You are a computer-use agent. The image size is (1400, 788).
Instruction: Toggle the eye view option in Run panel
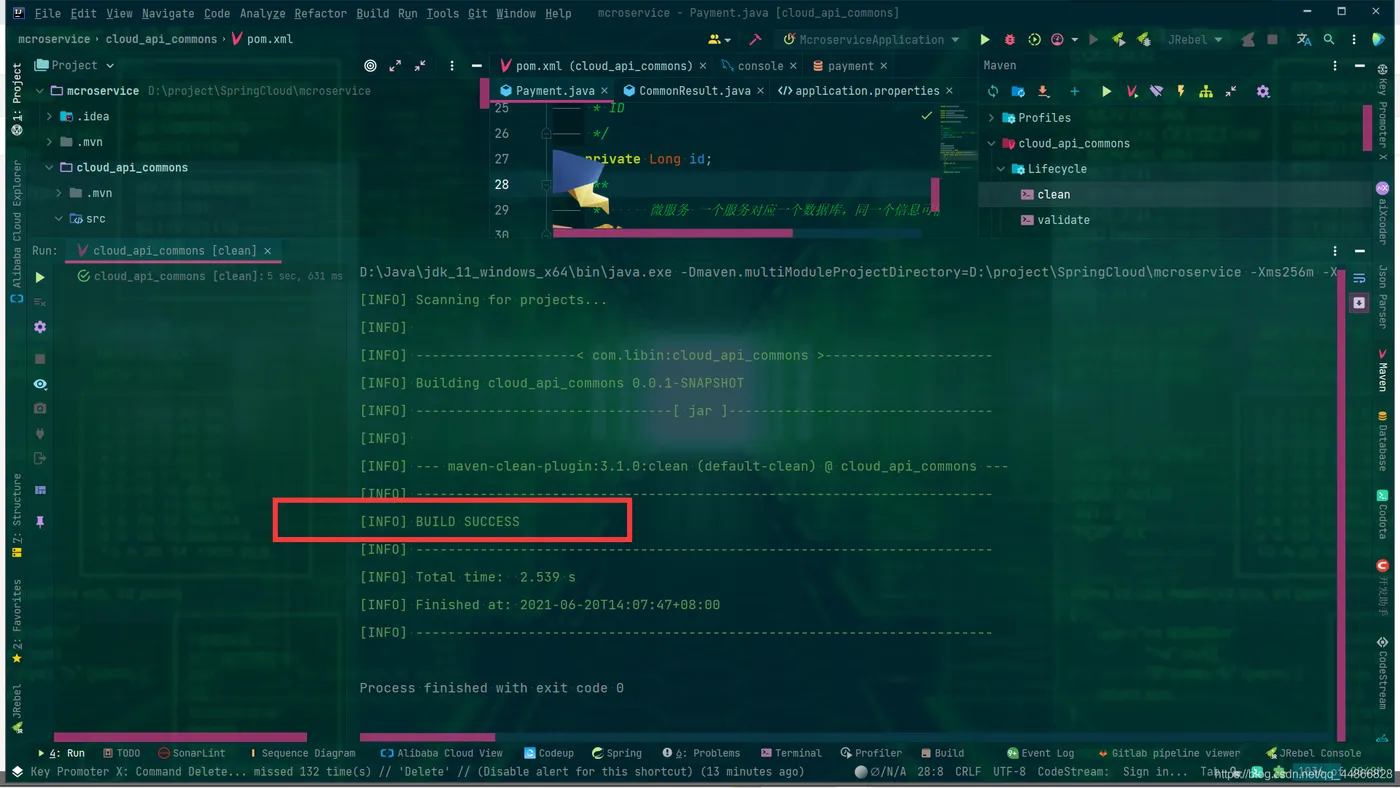point(40,384)
